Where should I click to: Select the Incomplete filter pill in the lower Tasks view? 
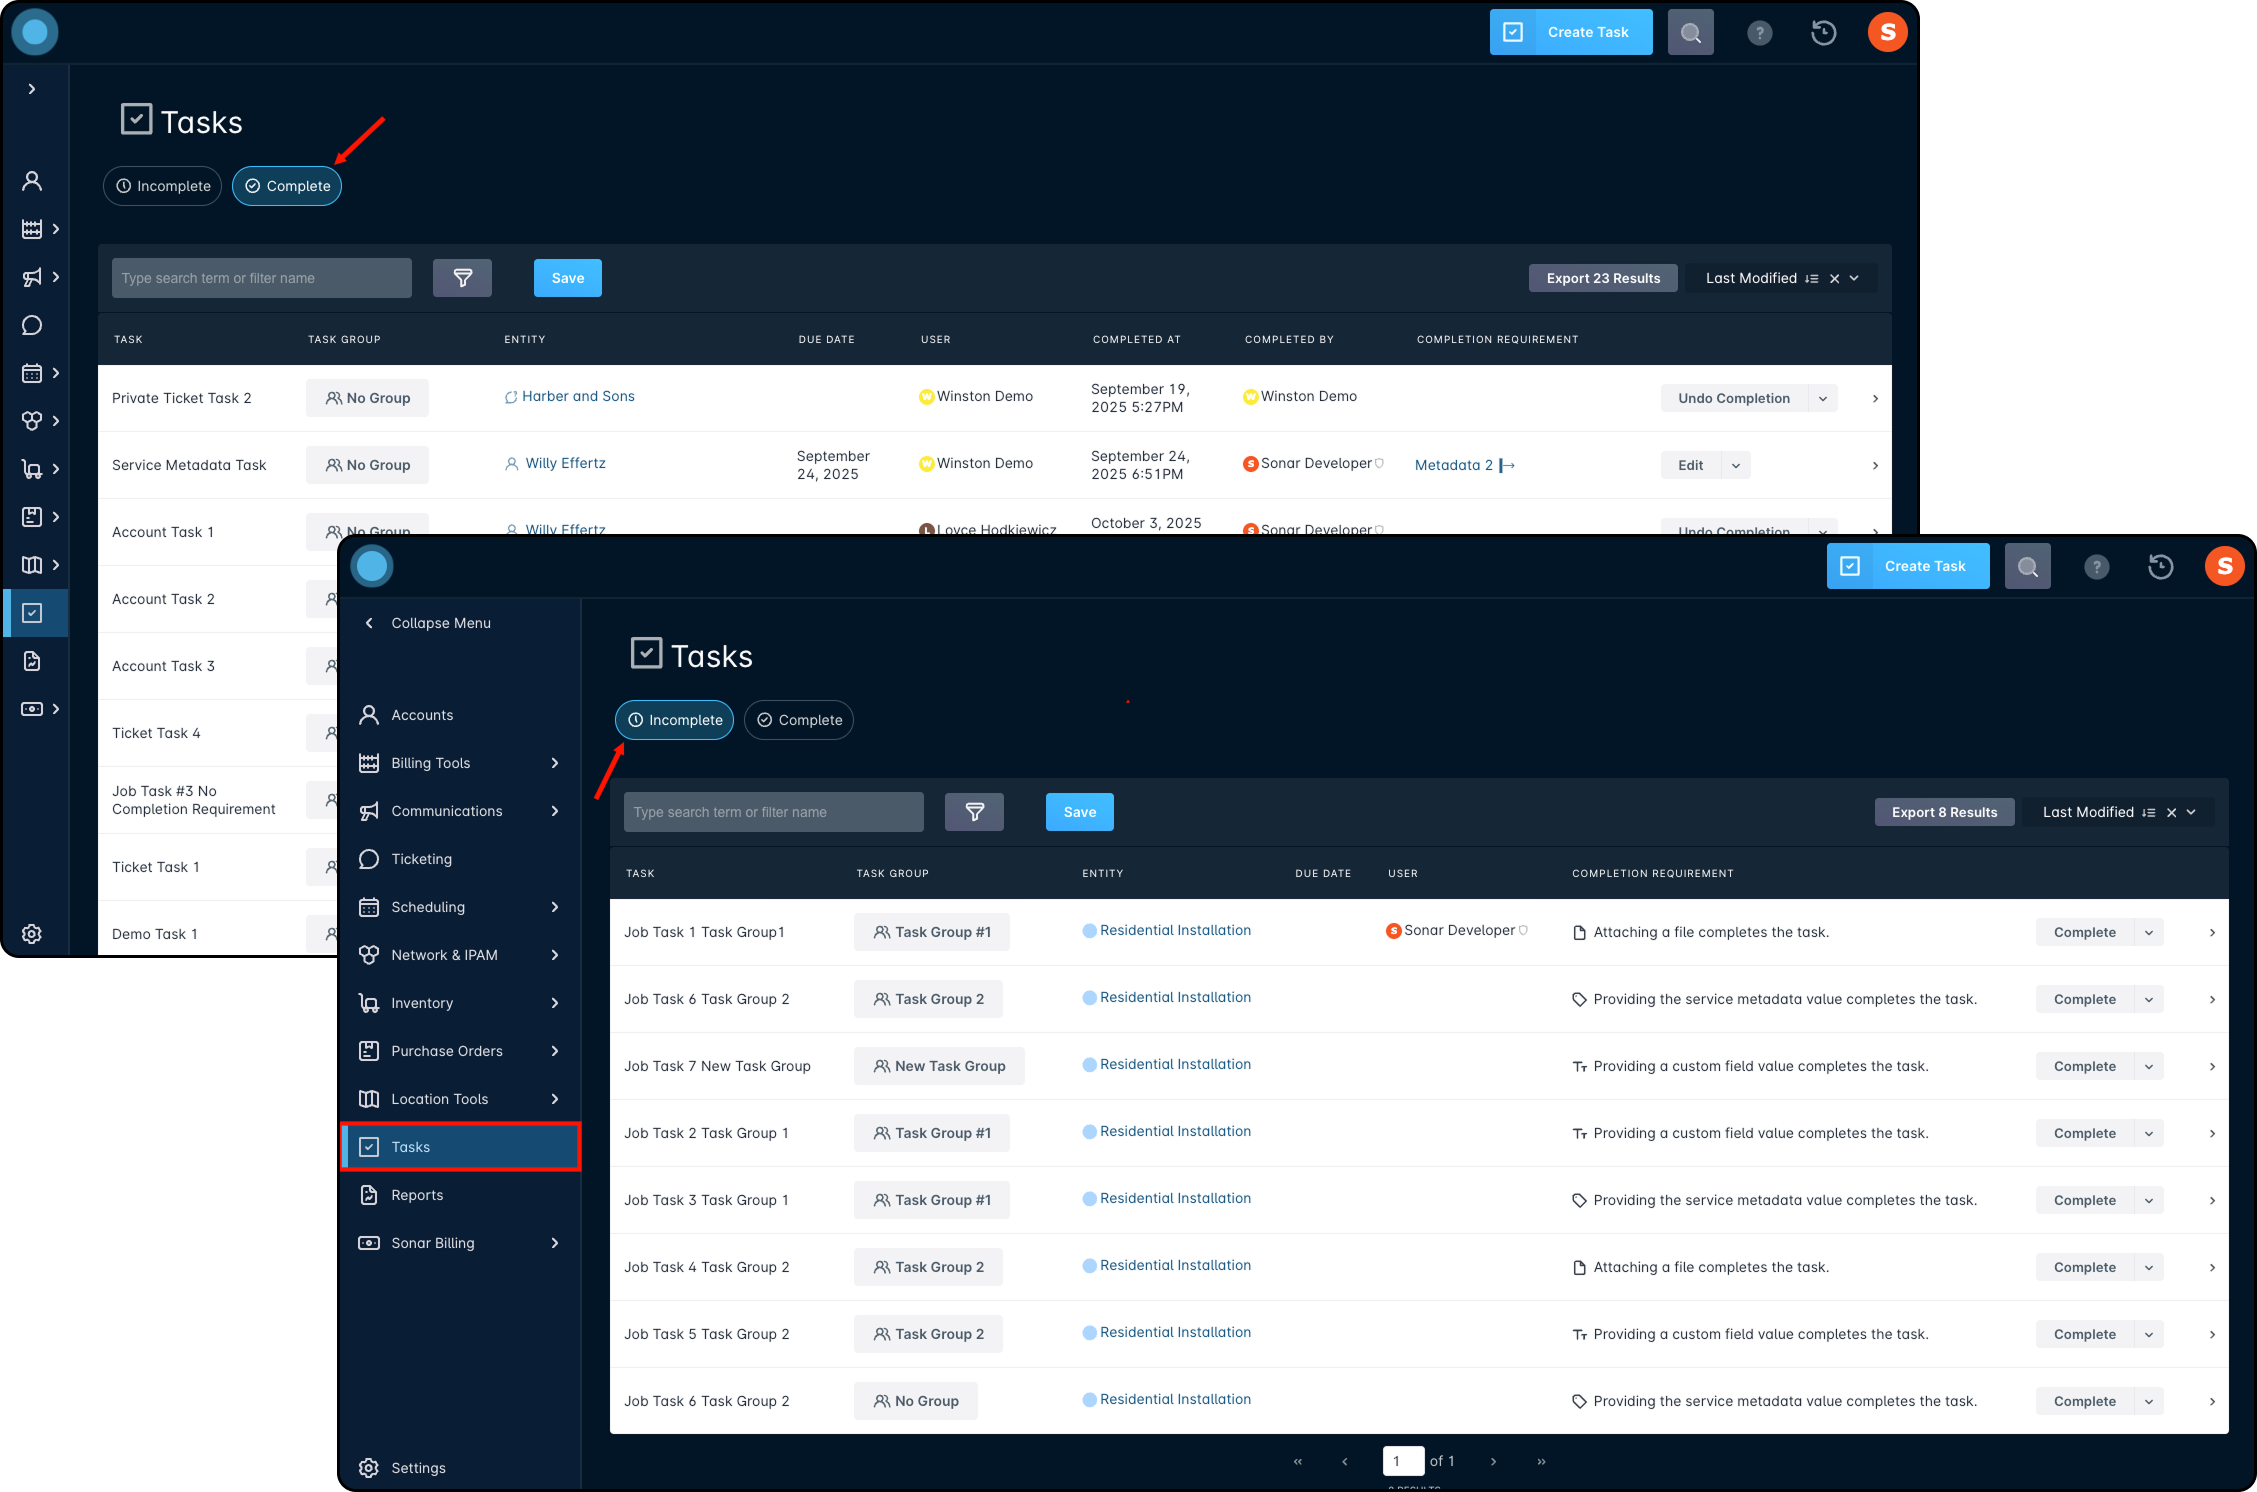click(674, 720)
